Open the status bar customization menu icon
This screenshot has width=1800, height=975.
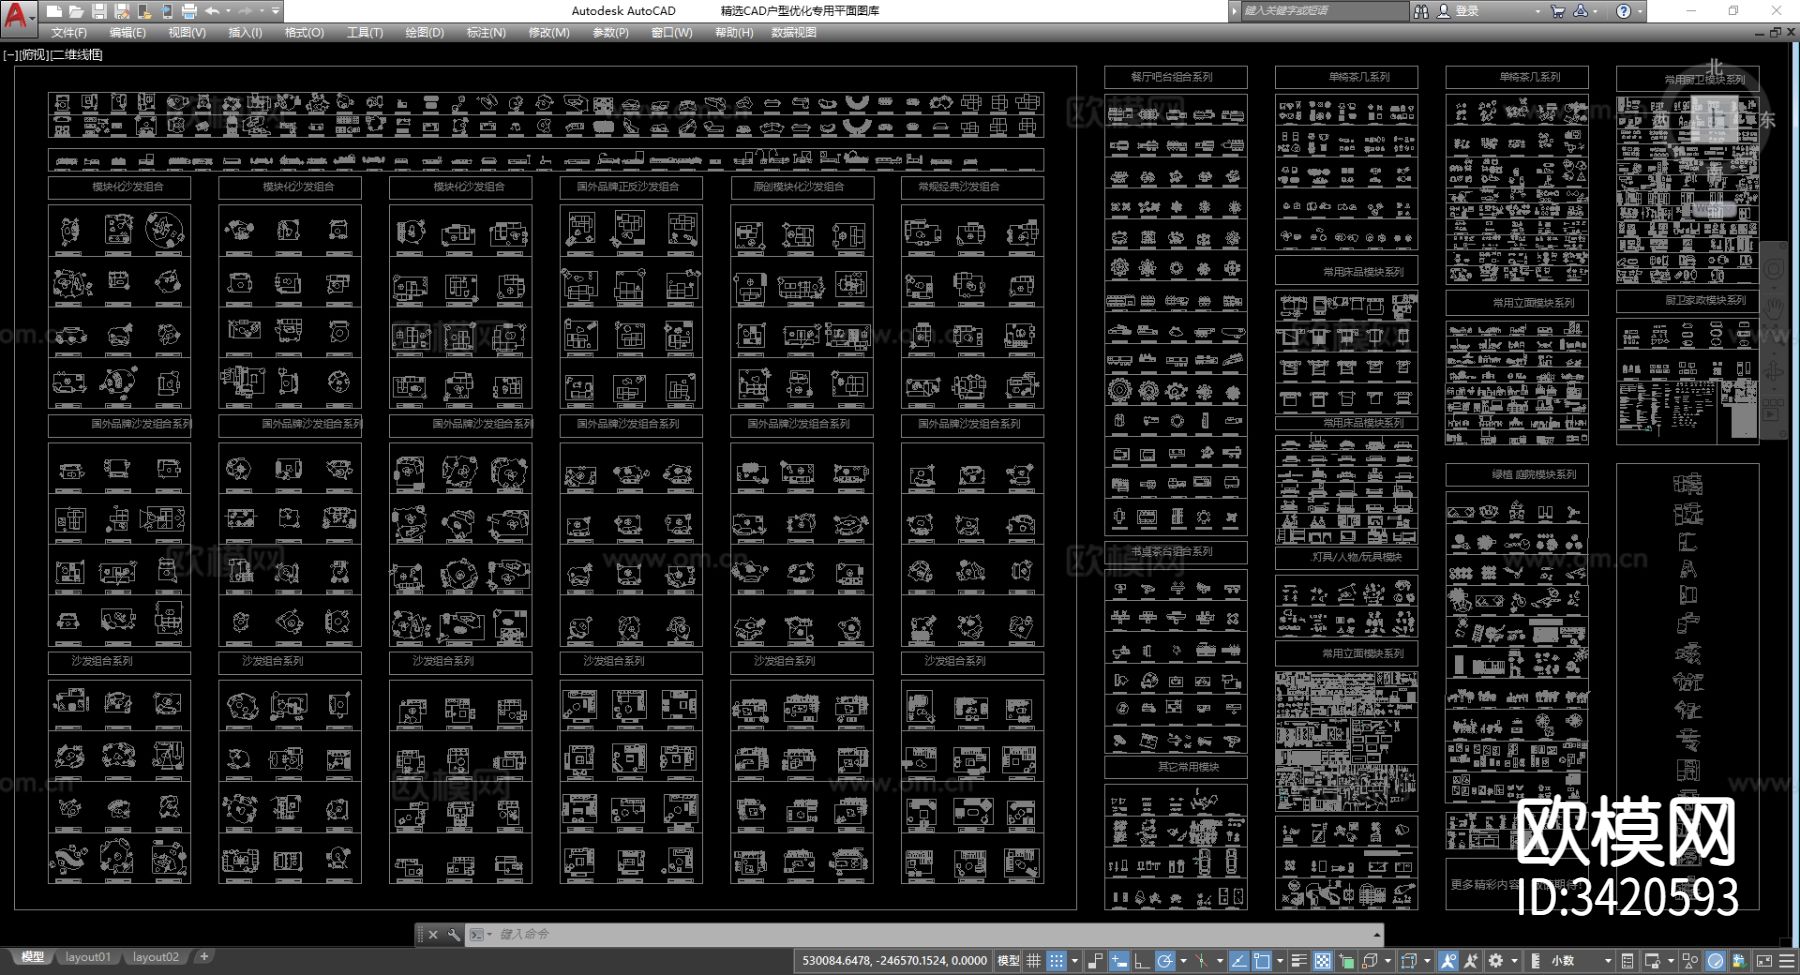(1787, 961)
